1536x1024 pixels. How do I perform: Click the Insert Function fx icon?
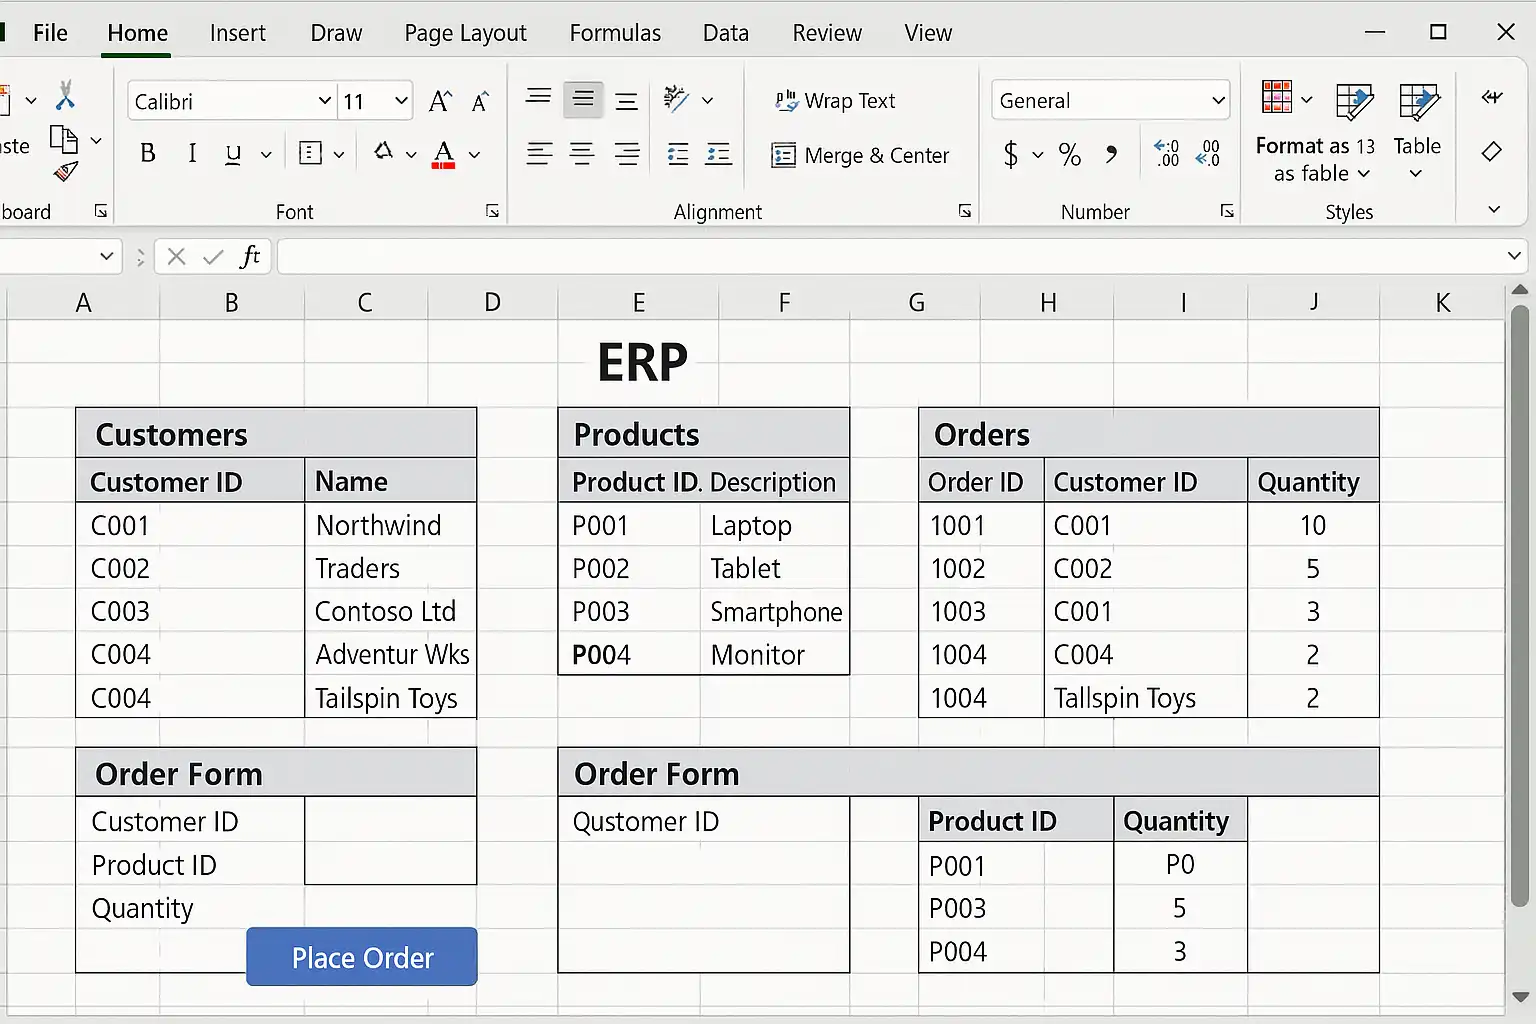pos(250,257)
